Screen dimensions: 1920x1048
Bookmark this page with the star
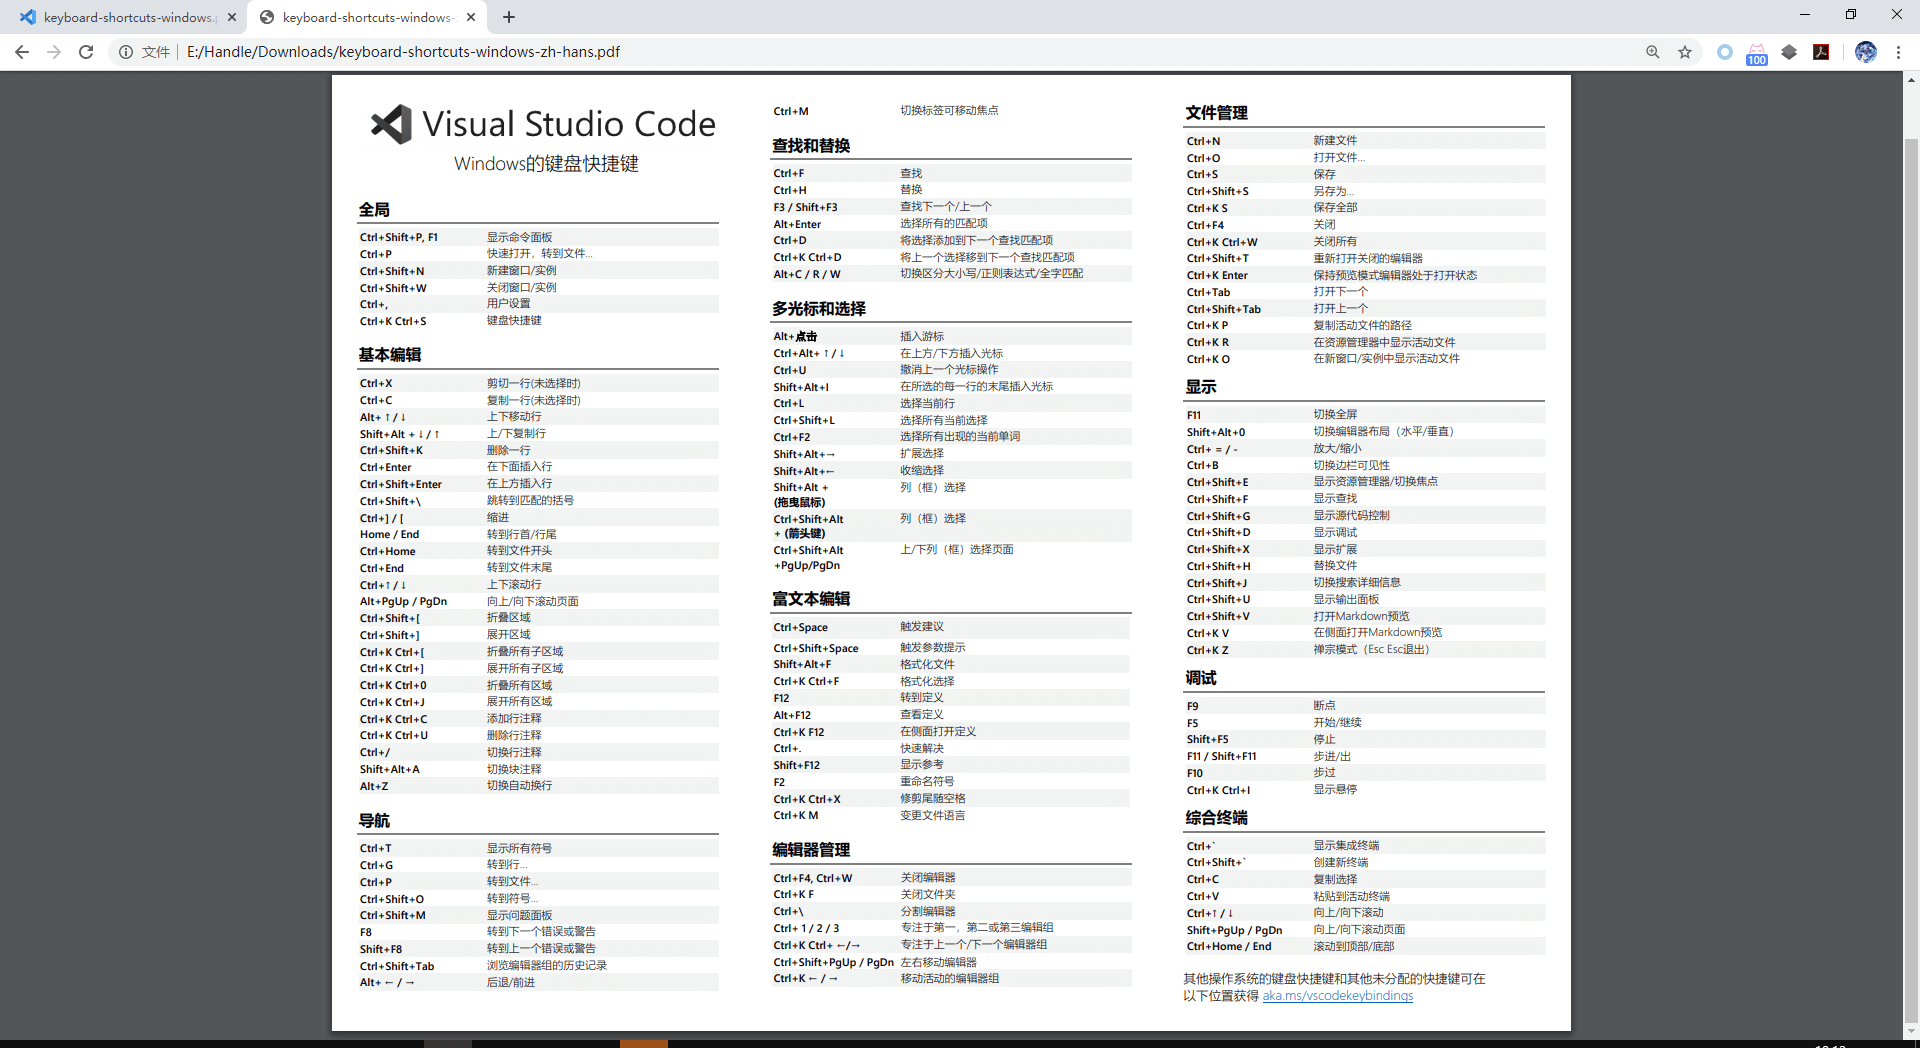[x=1685, y=52]
